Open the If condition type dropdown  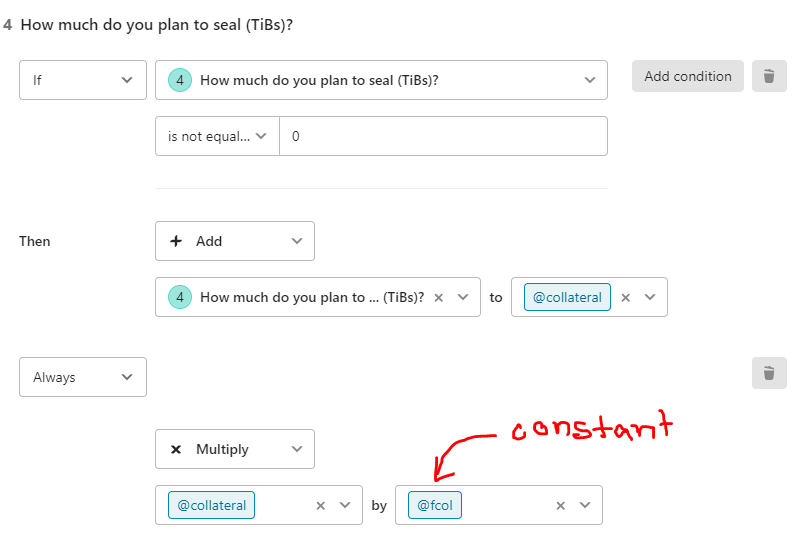click(x=83, y=80)
